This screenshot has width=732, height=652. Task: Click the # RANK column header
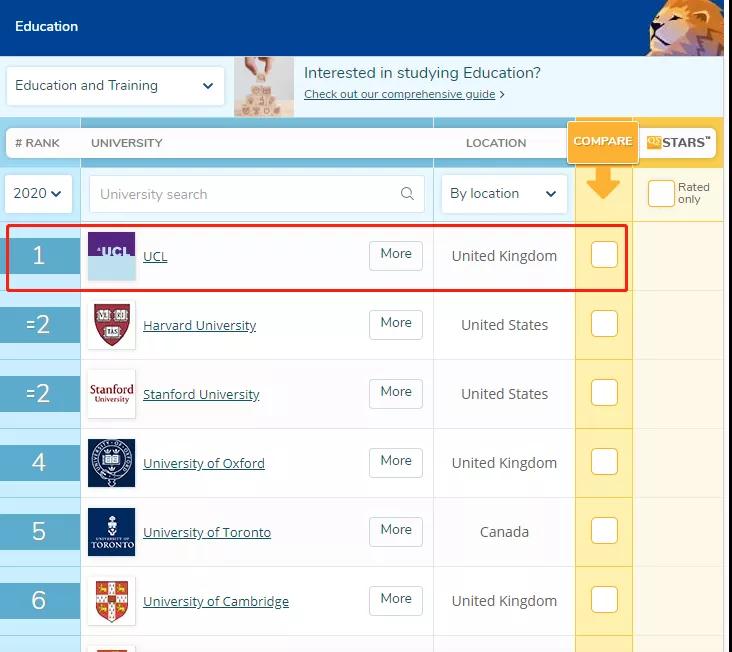click(x=37, y=143)
